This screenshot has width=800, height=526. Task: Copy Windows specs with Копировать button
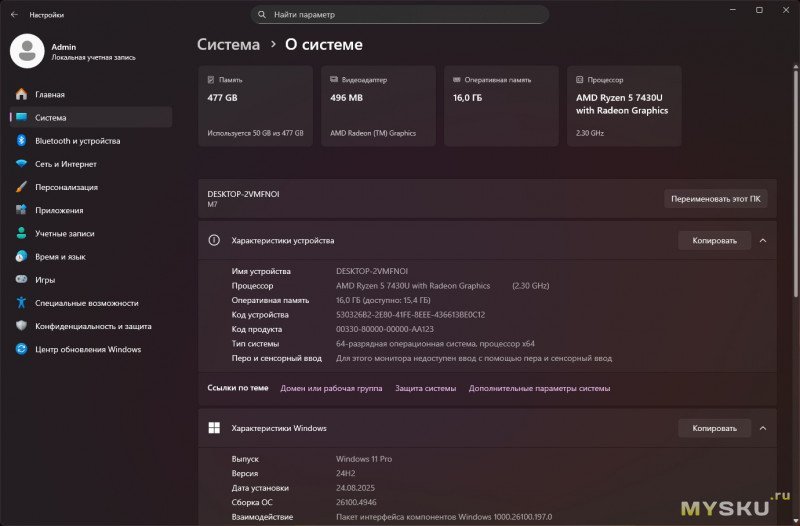pyautogui.click(x=714, y=428)
